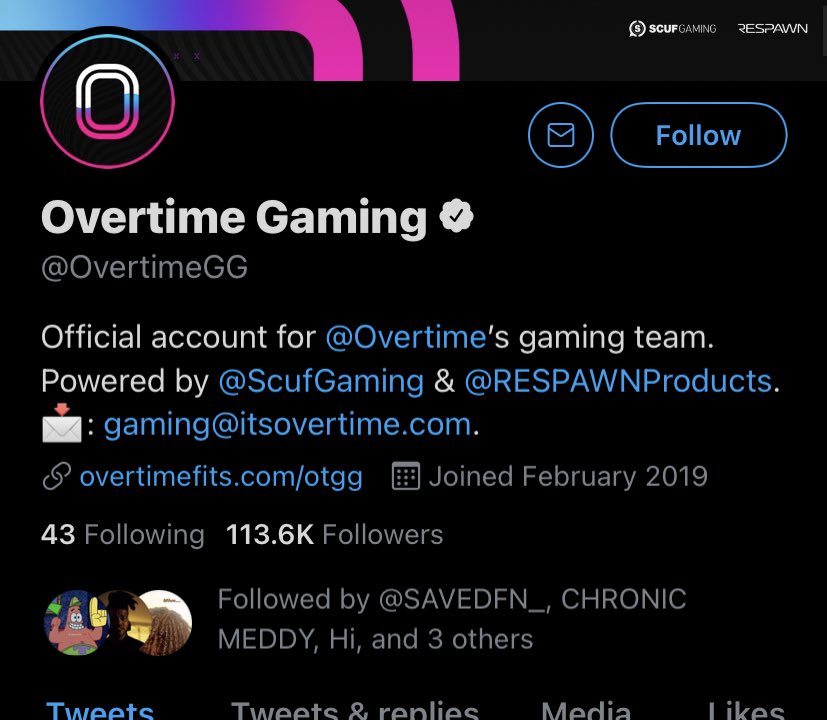Screen dimensions: 827x720
Task: View the 113.6K Followers list
Action: click(334, 534)
